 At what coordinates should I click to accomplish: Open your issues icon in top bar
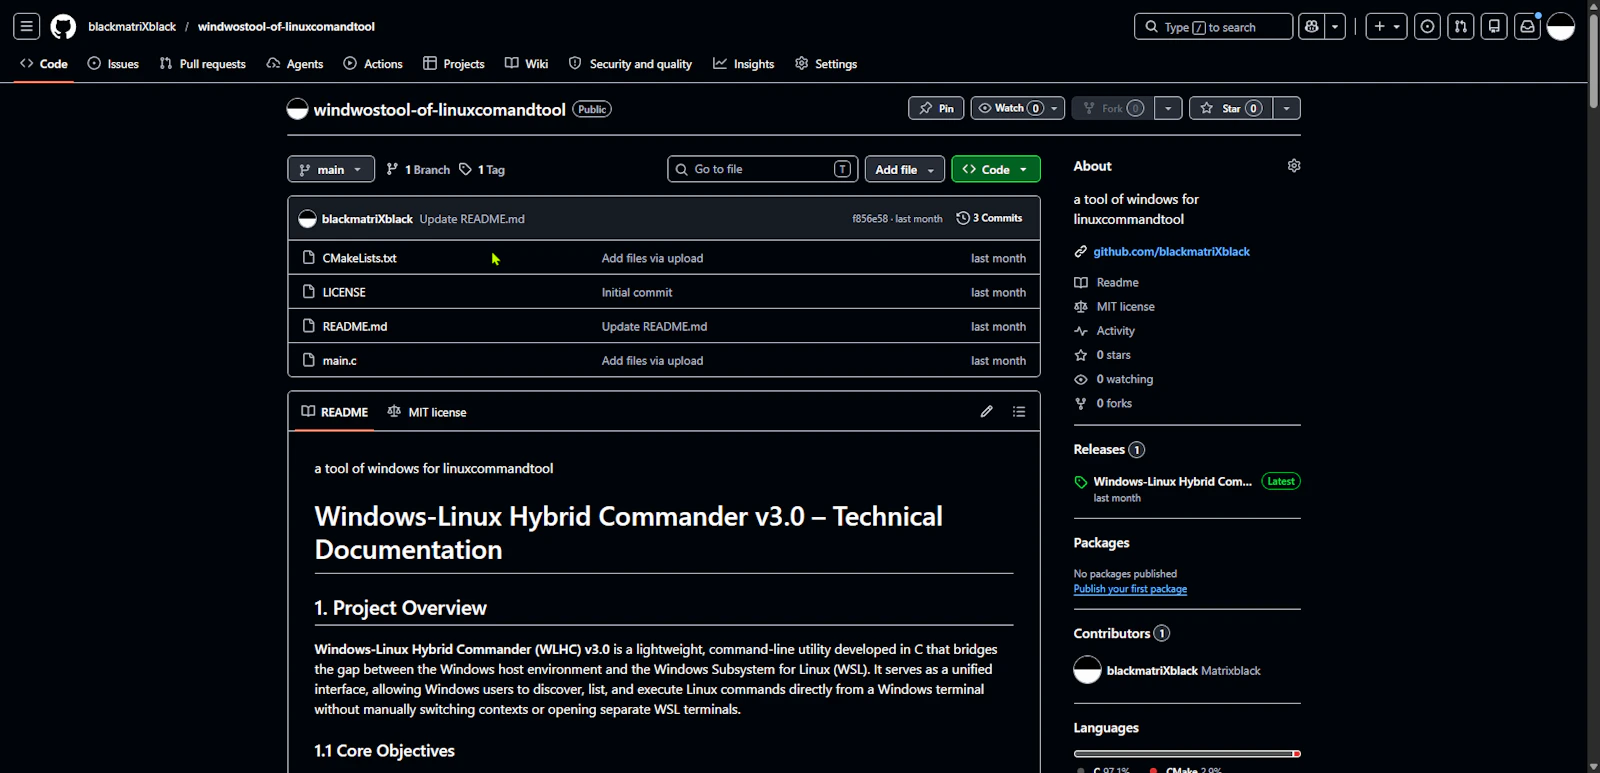pos(1428,27)
